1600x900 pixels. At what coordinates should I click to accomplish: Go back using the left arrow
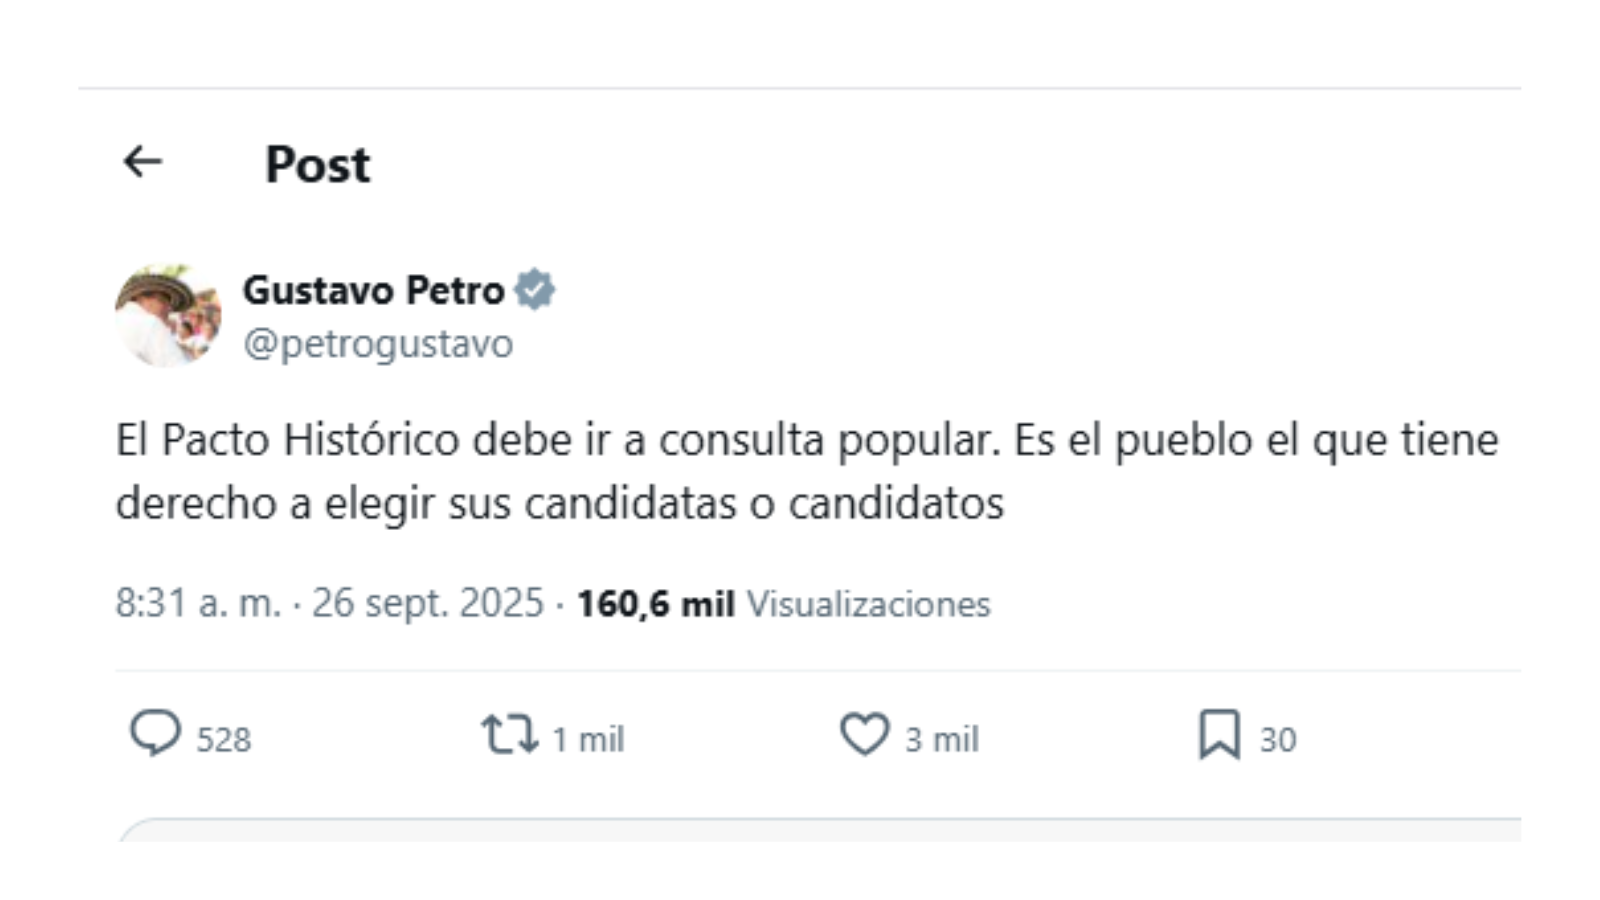(142, 161)
